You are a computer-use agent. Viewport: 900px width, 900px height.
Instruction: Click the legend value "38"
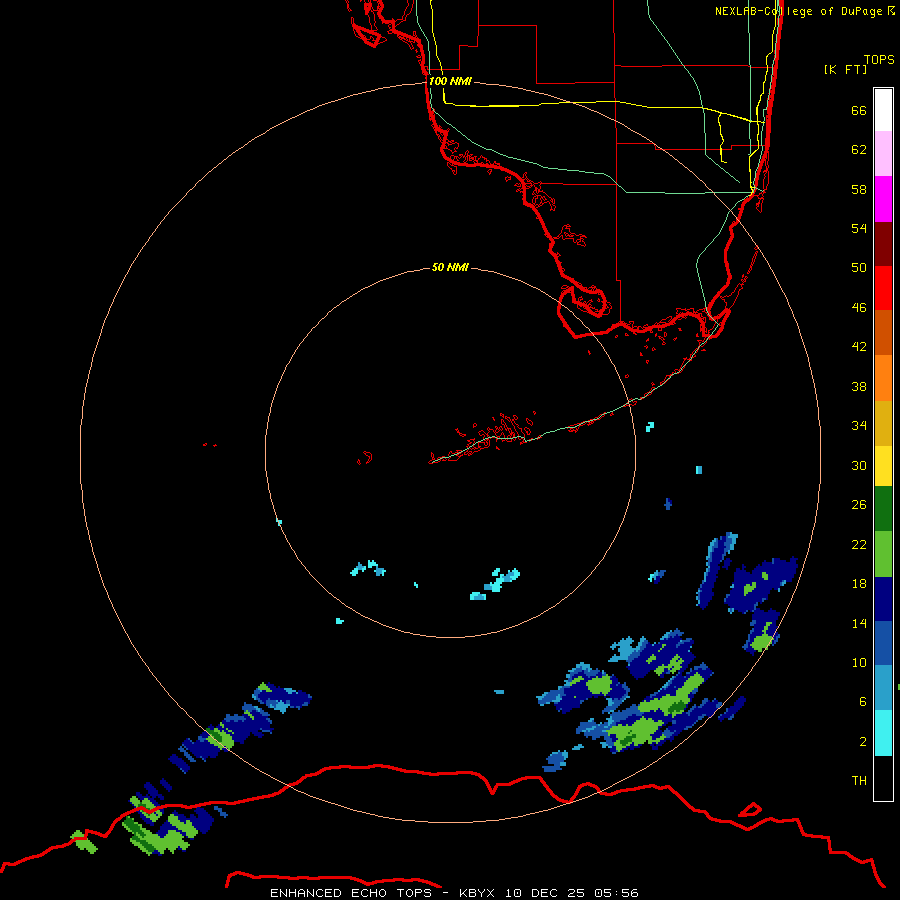pyautogui.click(x=859, y=386)
